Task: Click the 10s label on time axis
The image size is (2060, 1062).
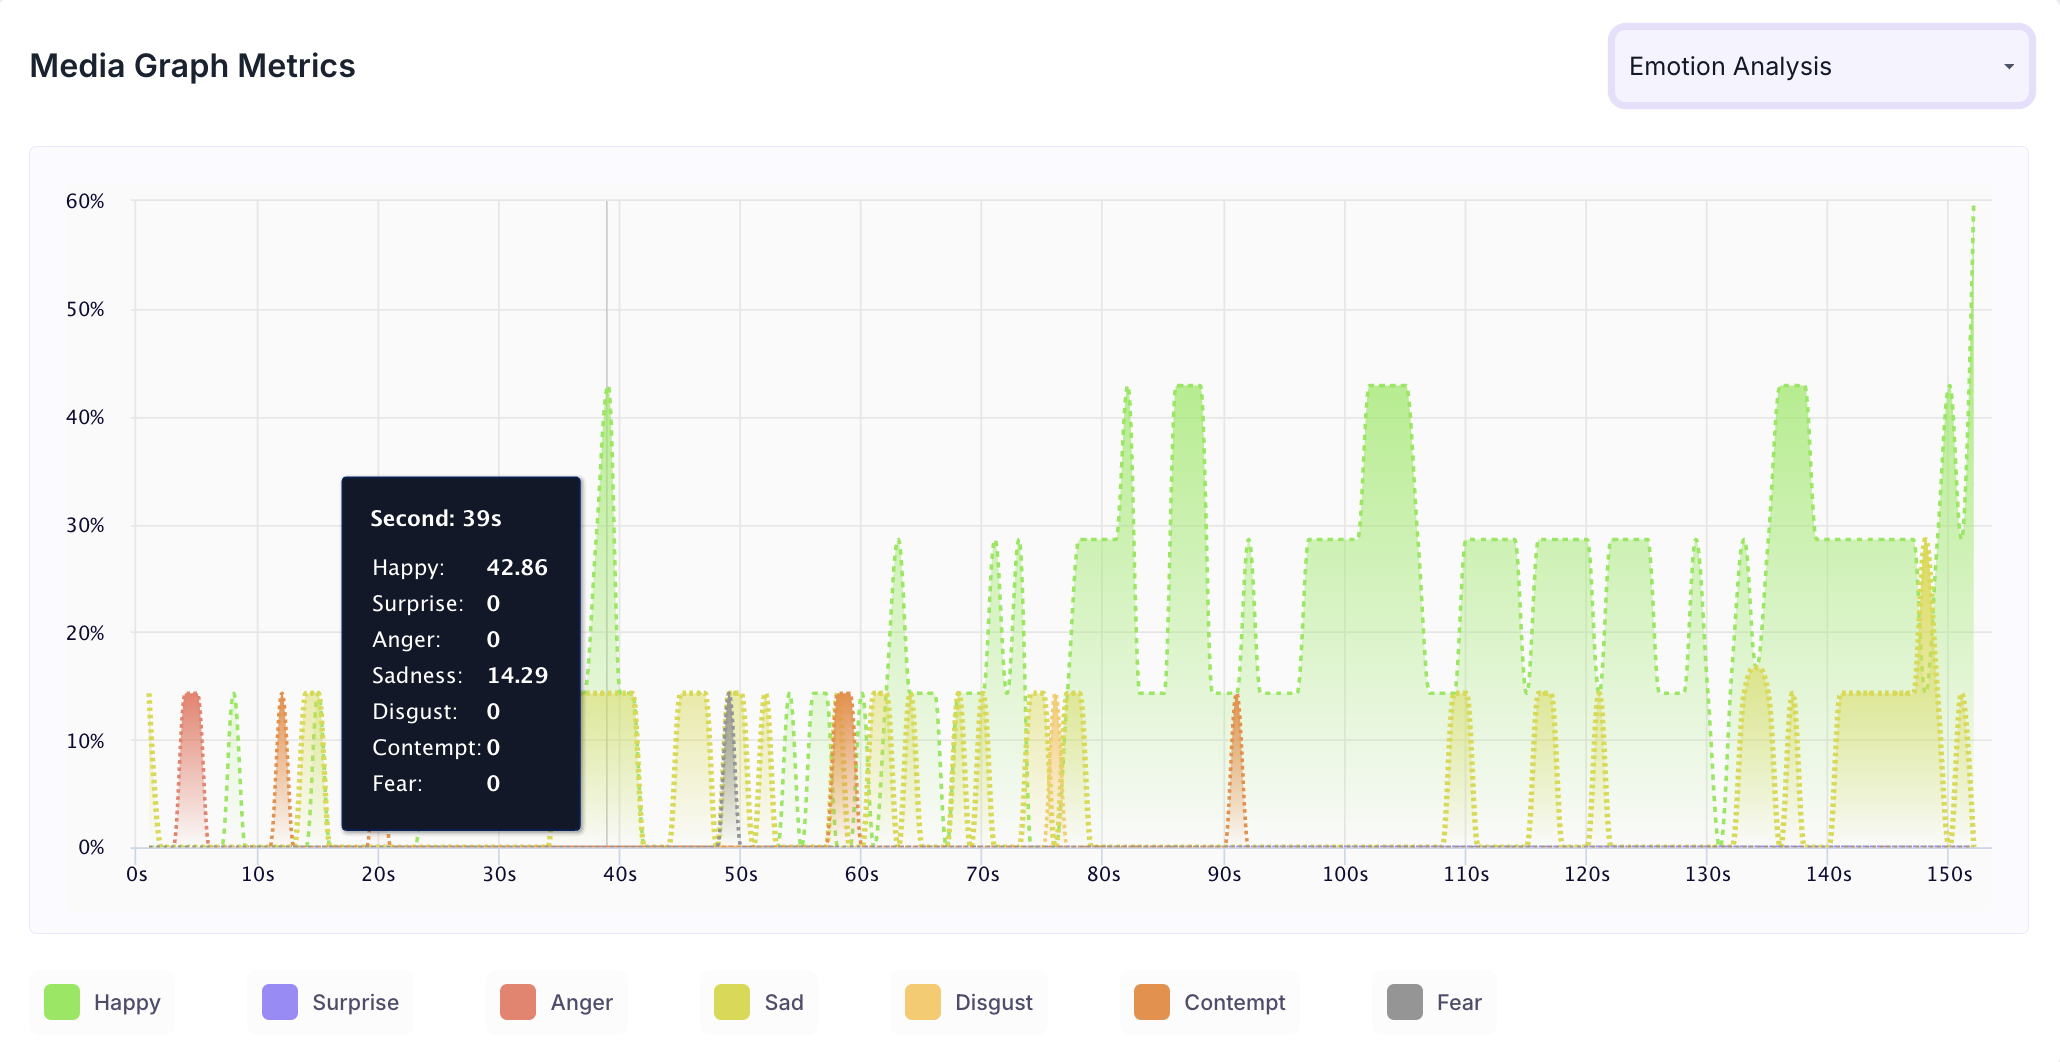Action: point(258,874)
